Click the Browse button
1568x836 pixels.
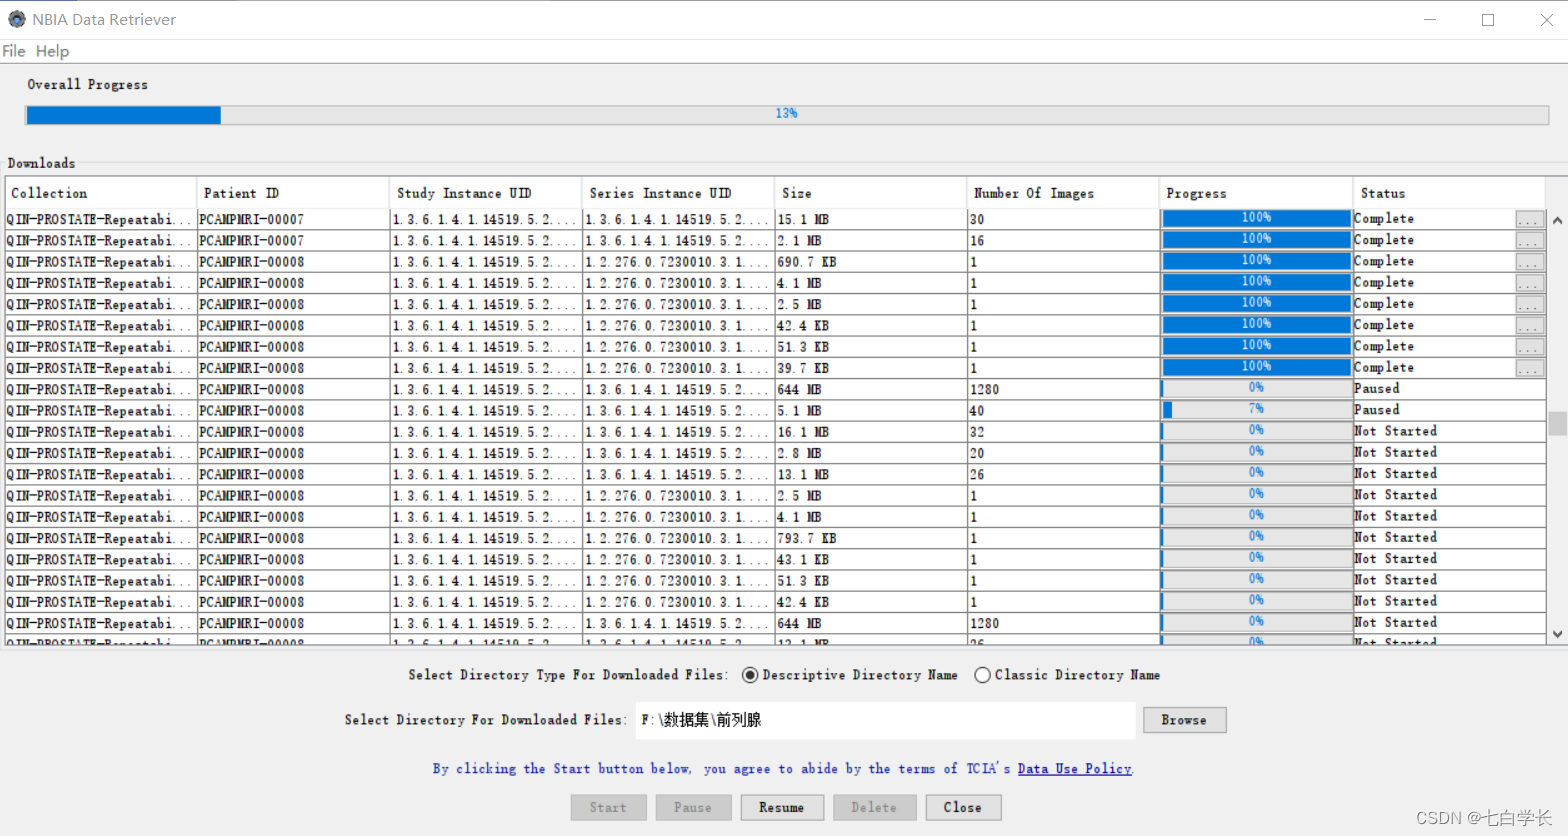[x=1184, y=720]
